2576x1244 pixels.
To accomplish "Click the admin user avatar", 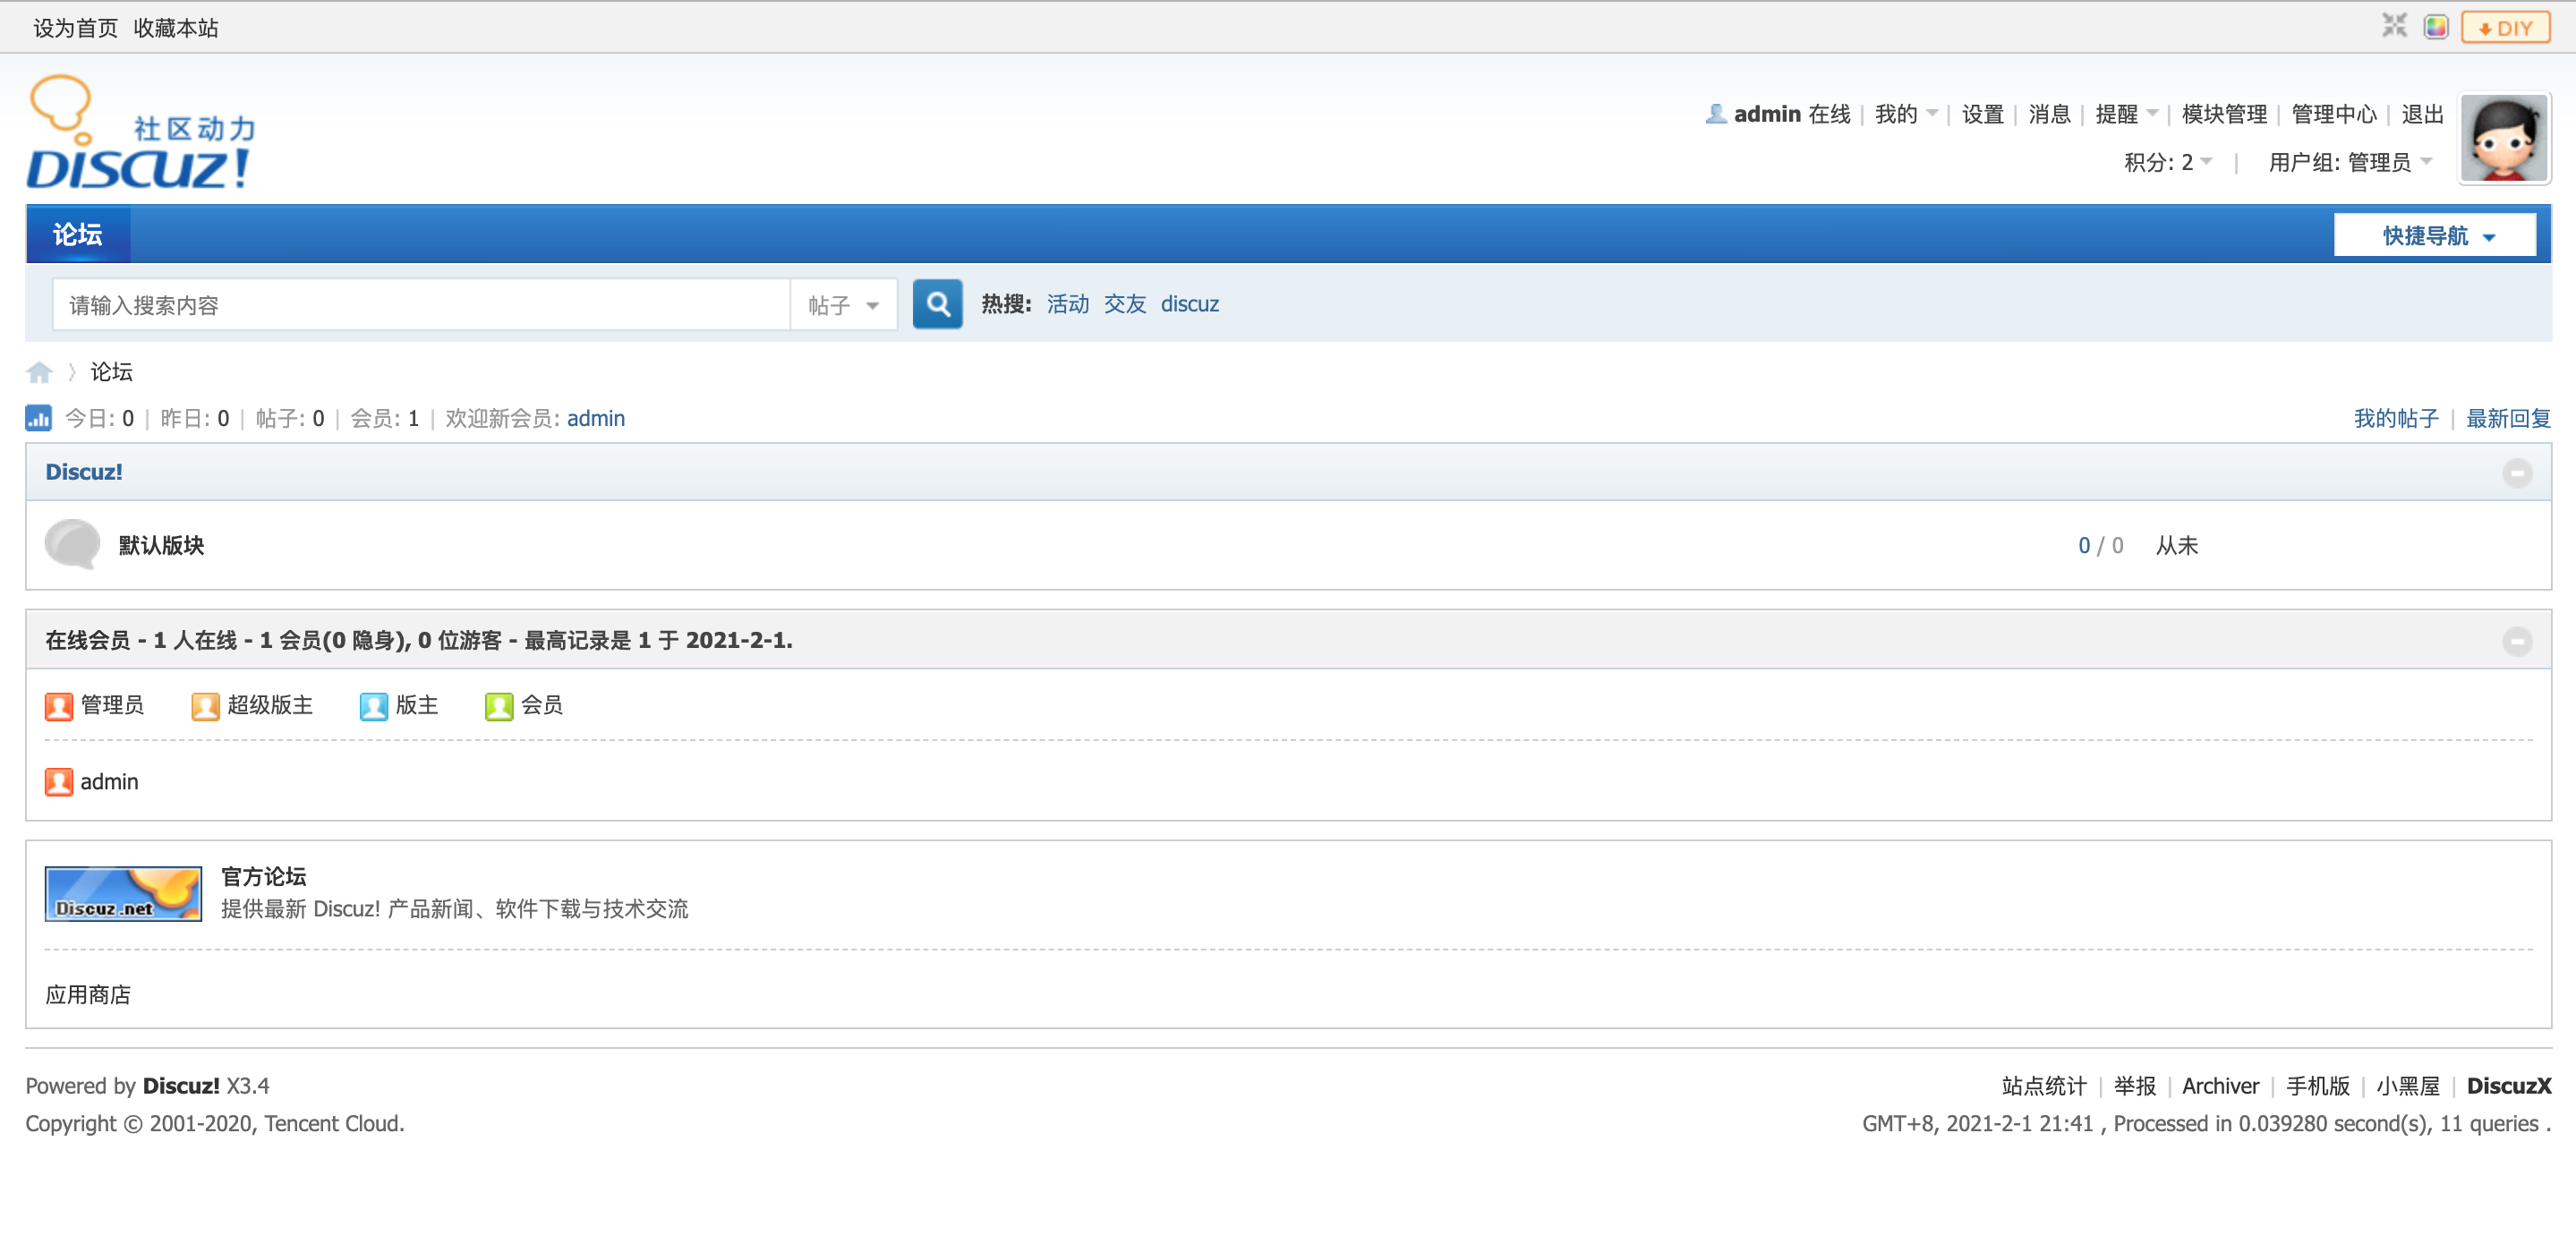I will click(x=2504, y=139).
